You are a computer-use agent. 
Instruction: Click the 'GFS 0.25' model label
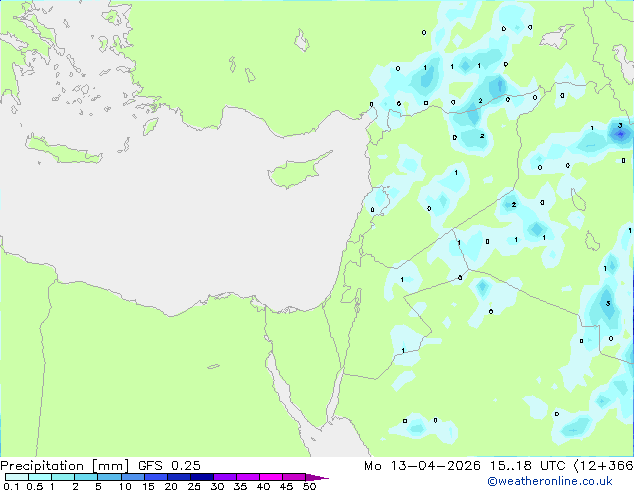pos(169,466)
